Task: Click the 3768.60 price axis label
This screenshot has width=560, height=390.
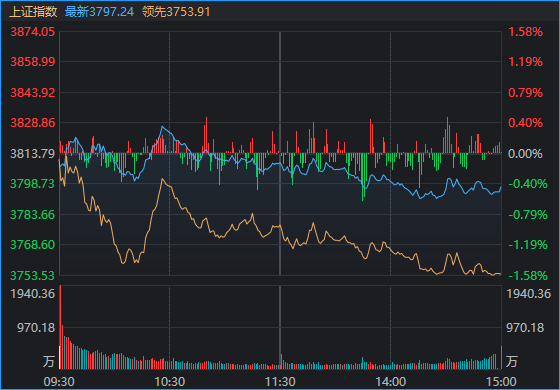Action: [x=33, y=245]
